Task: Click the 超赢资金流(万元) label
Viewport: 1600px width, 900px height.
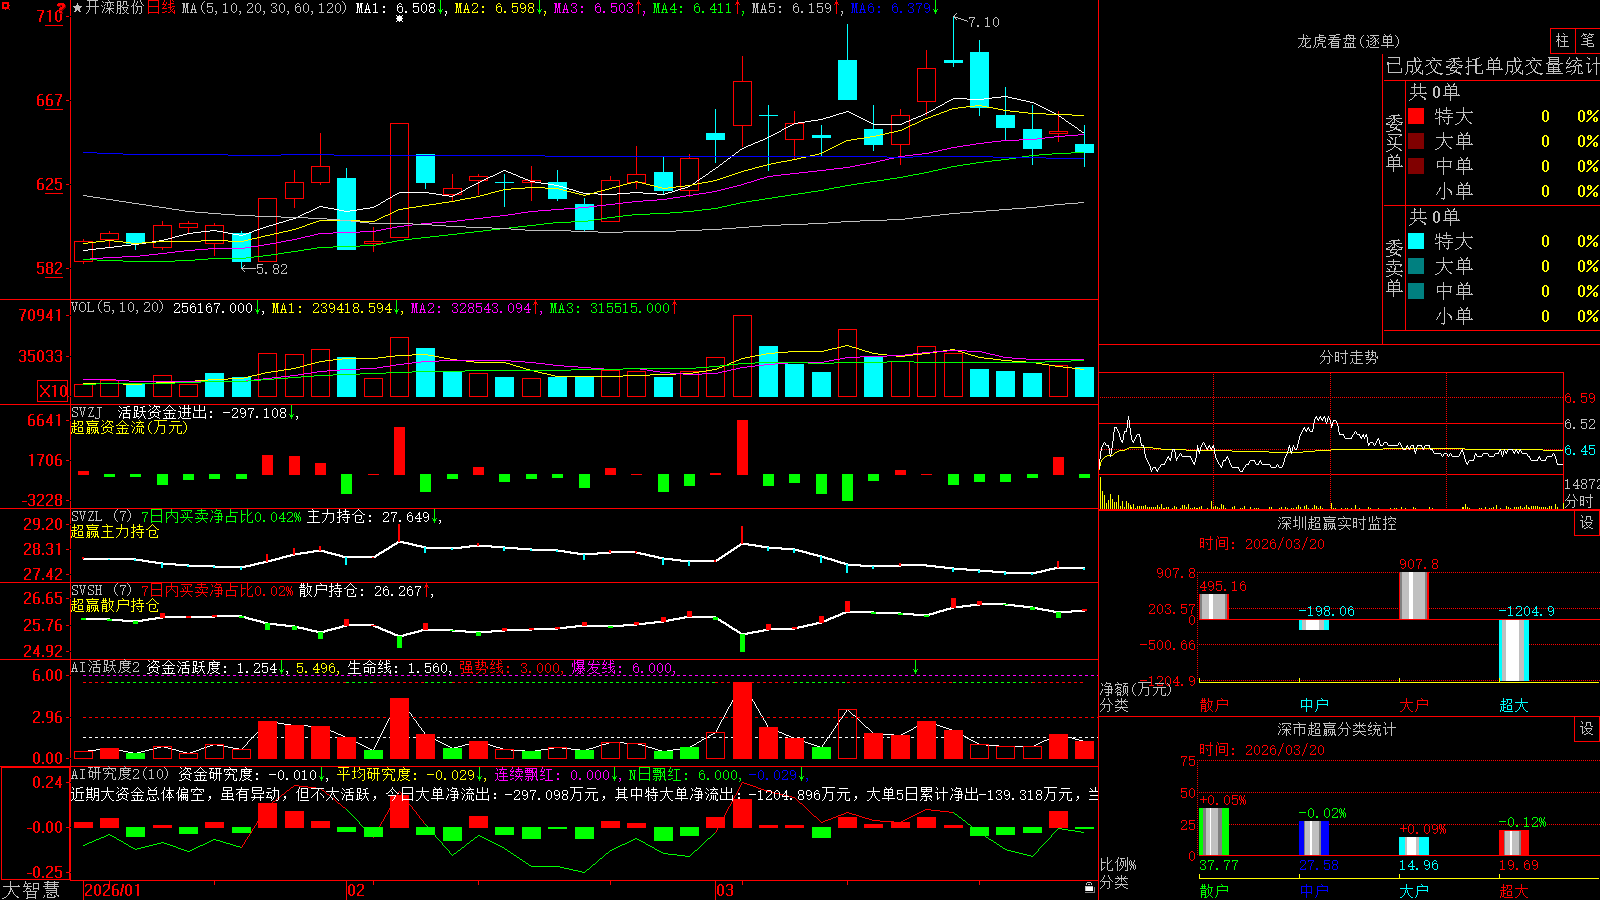Action: pyautogui.click(x=129, y=427)
